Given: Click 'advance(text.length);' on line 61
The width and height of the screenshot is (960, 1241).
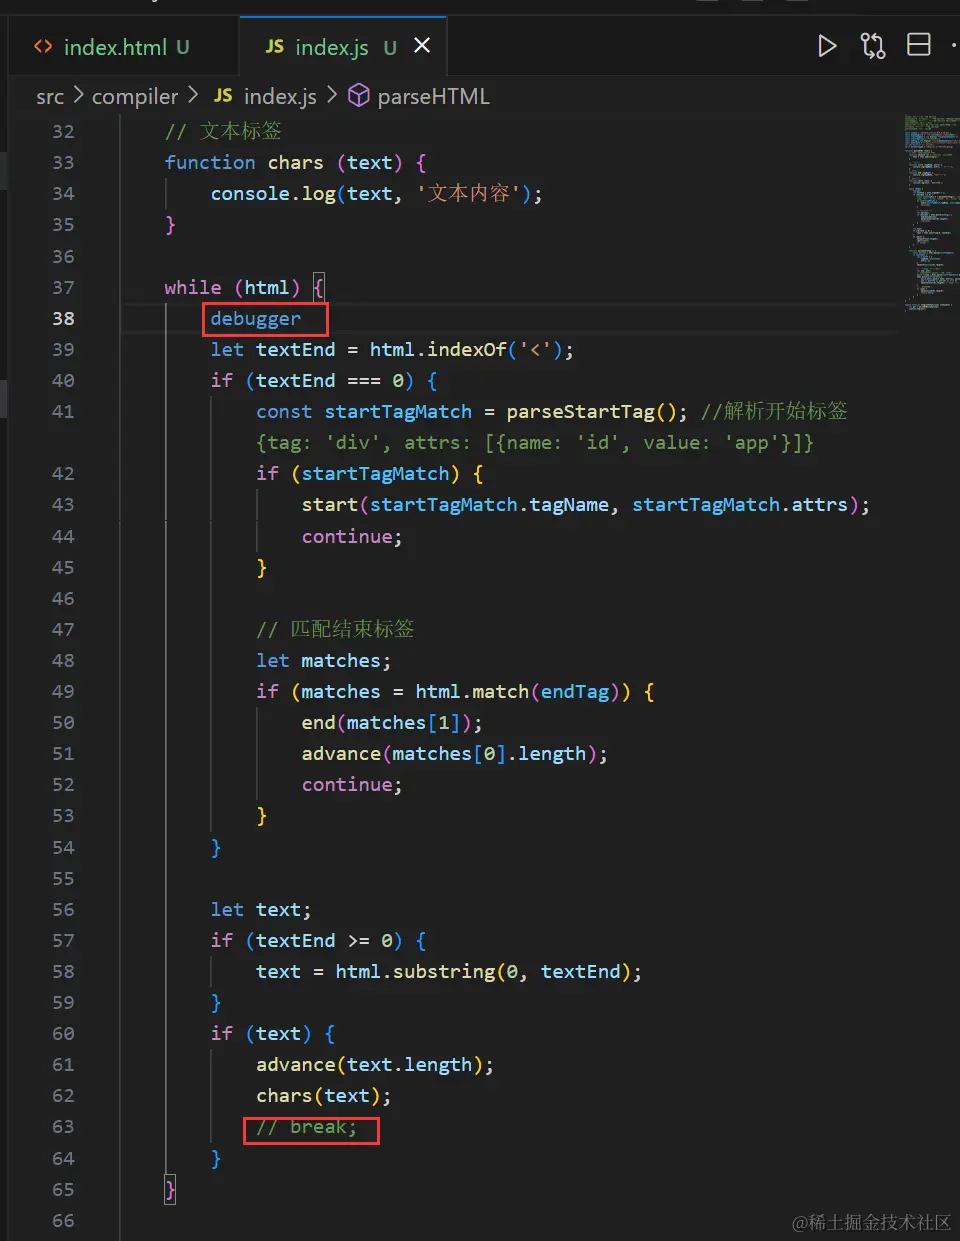Looking at the screenshot, I should pyautogui.click(x=375, y=1065).
